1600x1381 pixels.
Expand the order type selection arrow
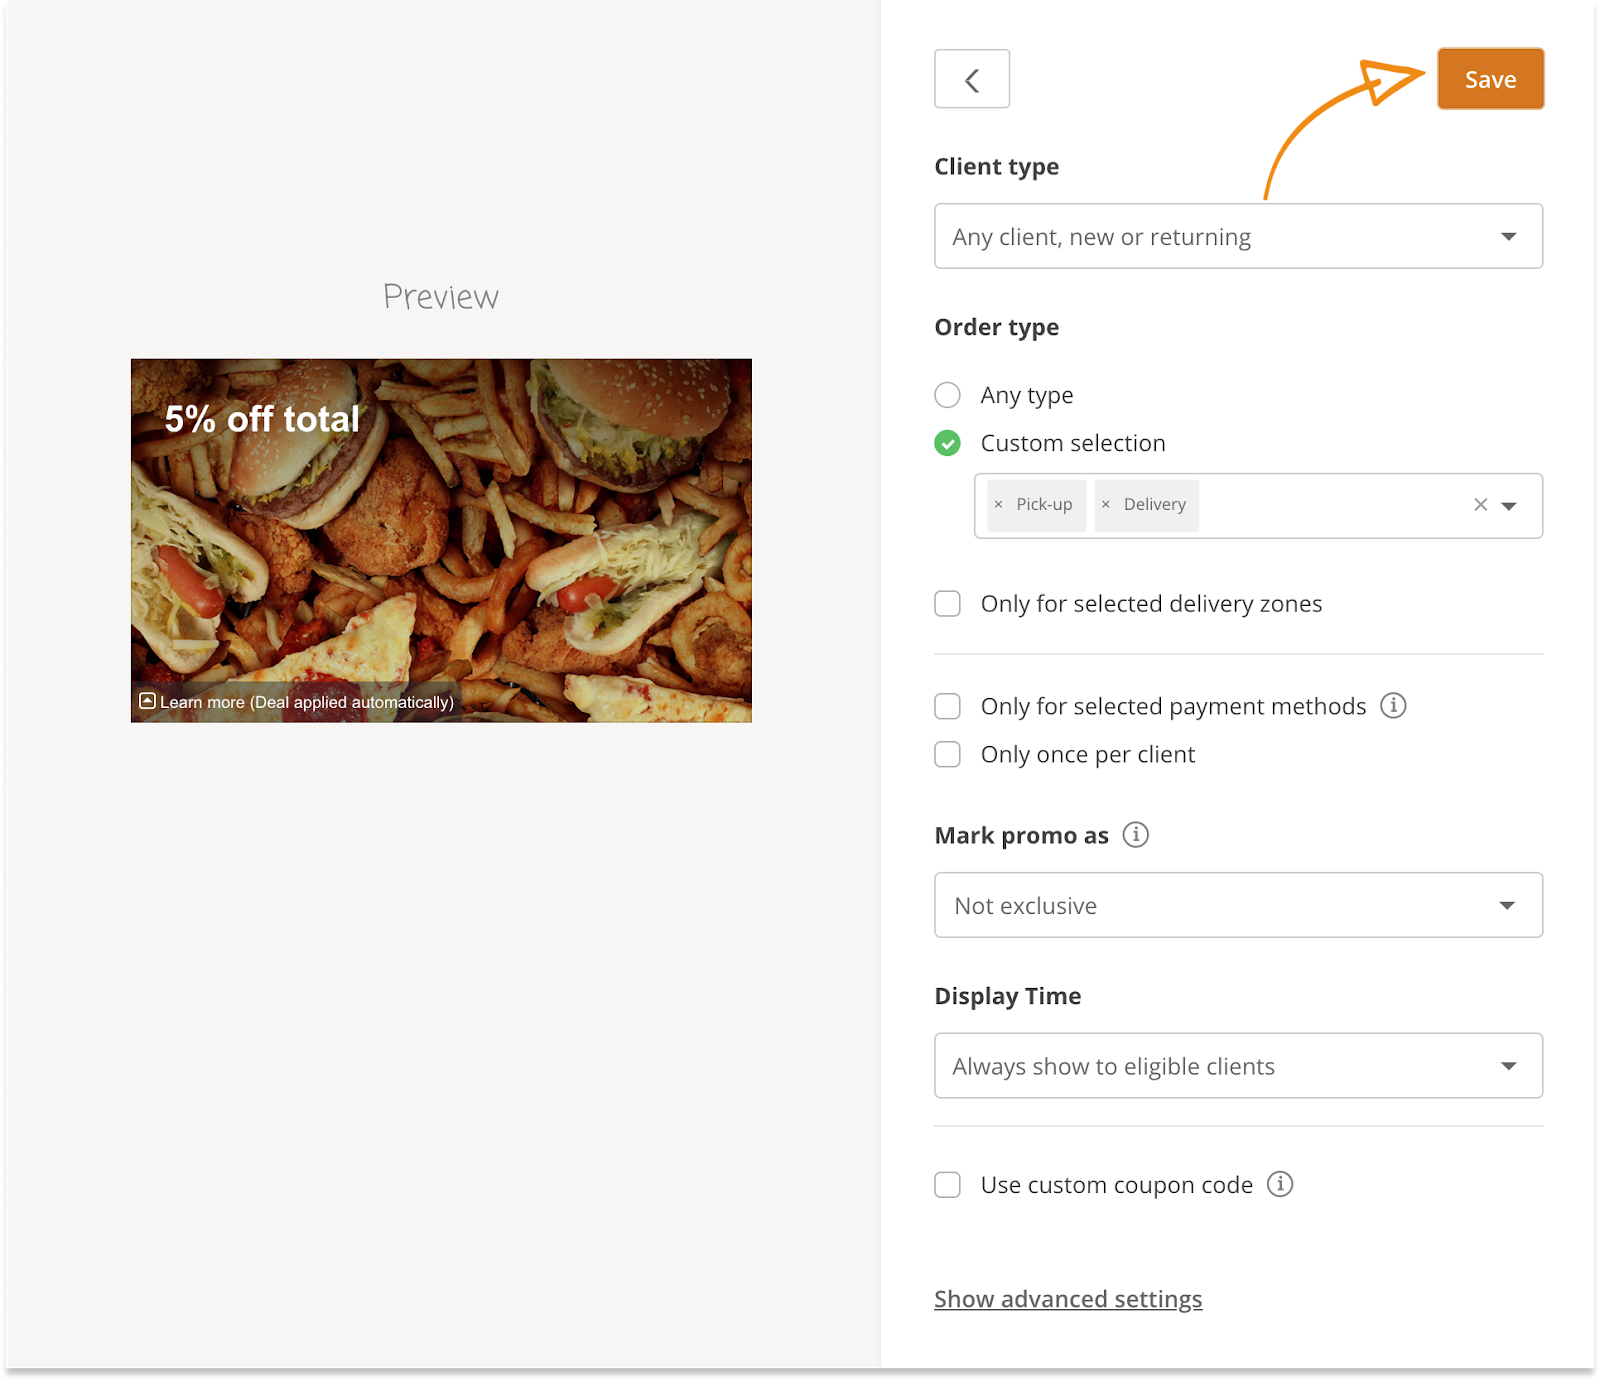tap(1509, 506)
